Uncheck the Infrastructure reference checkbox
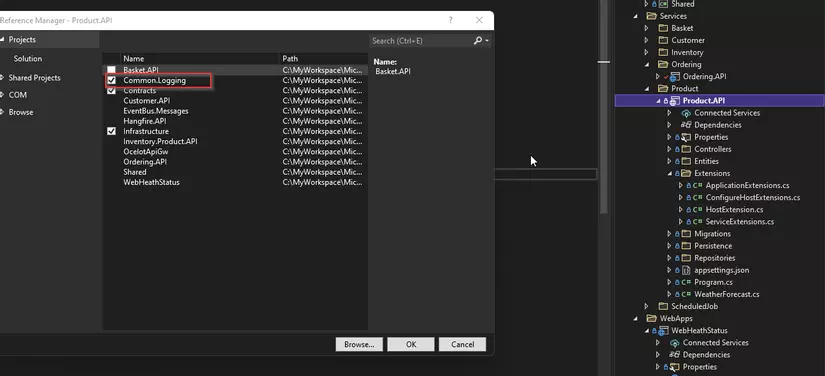 112,131
